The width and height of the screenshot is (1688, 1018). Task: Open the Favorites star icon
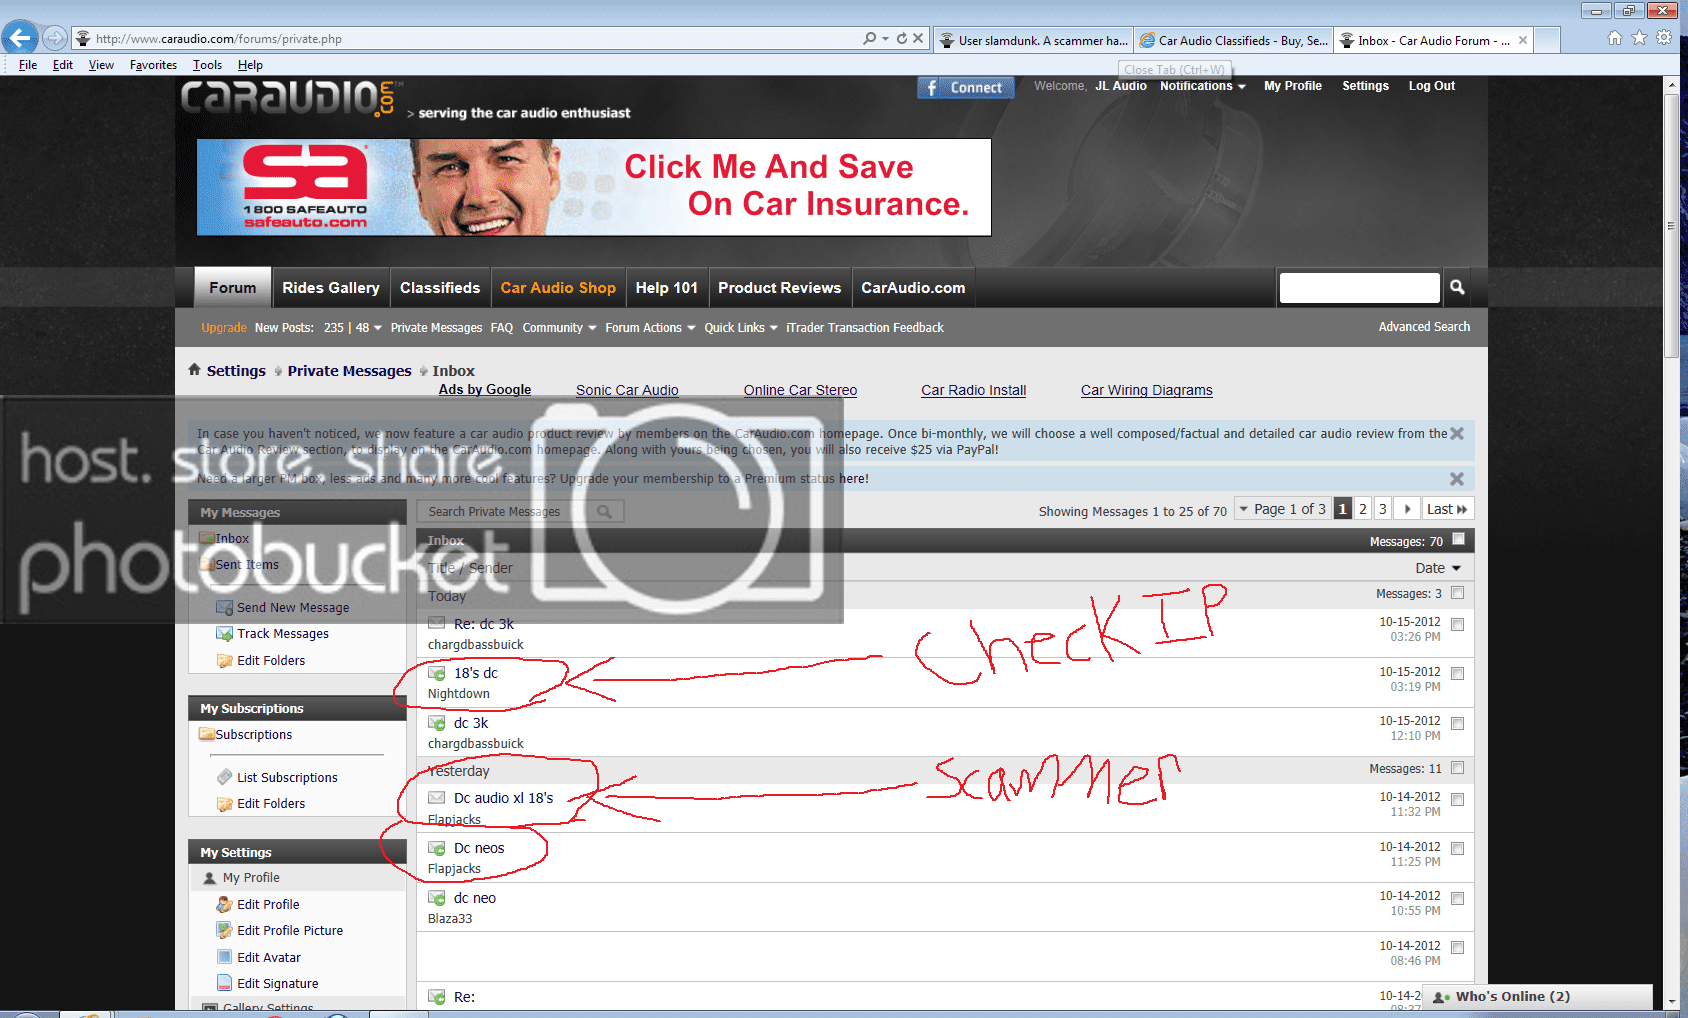1639,38
